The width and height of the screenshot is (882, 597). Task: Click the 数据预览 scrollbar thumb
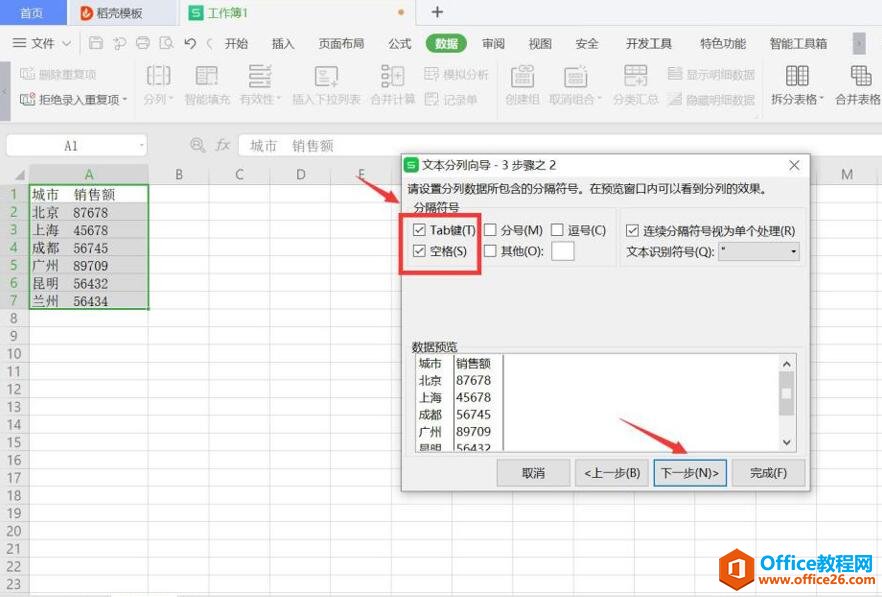[786, 394]
